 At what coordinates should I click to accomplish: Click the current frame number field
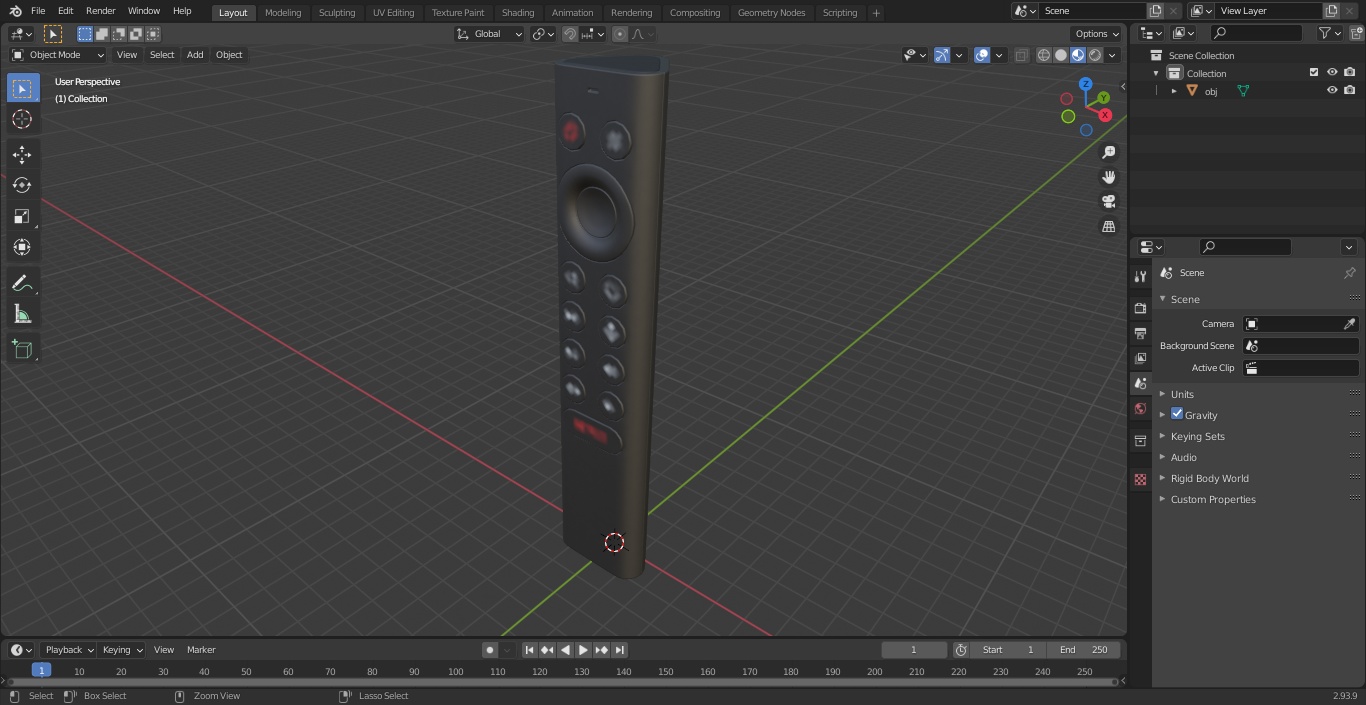click(913, 650)
